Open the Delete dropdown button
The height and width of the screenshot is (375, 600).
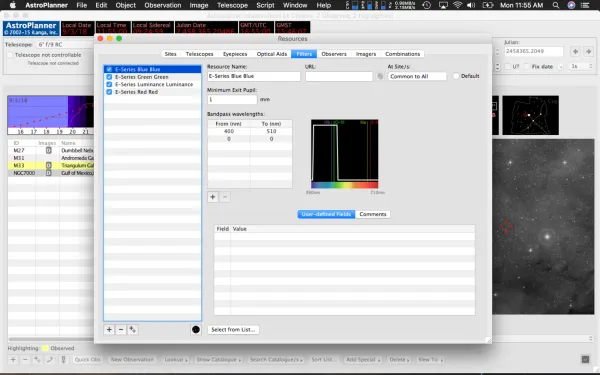coord(399,360)
